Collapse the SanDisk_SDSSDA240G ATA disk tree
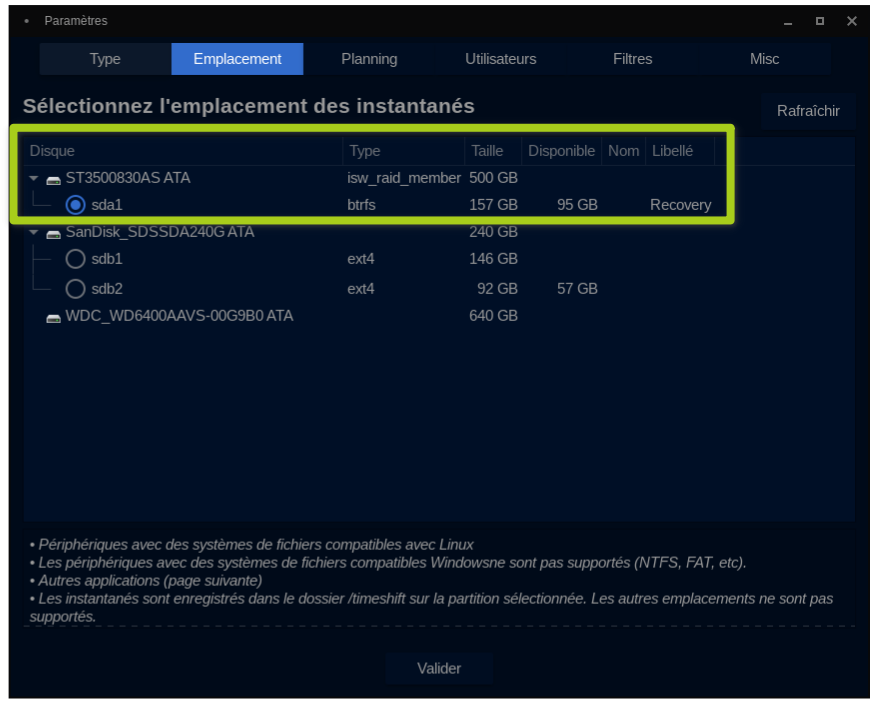The image size is (875, 704). point(34,232)
